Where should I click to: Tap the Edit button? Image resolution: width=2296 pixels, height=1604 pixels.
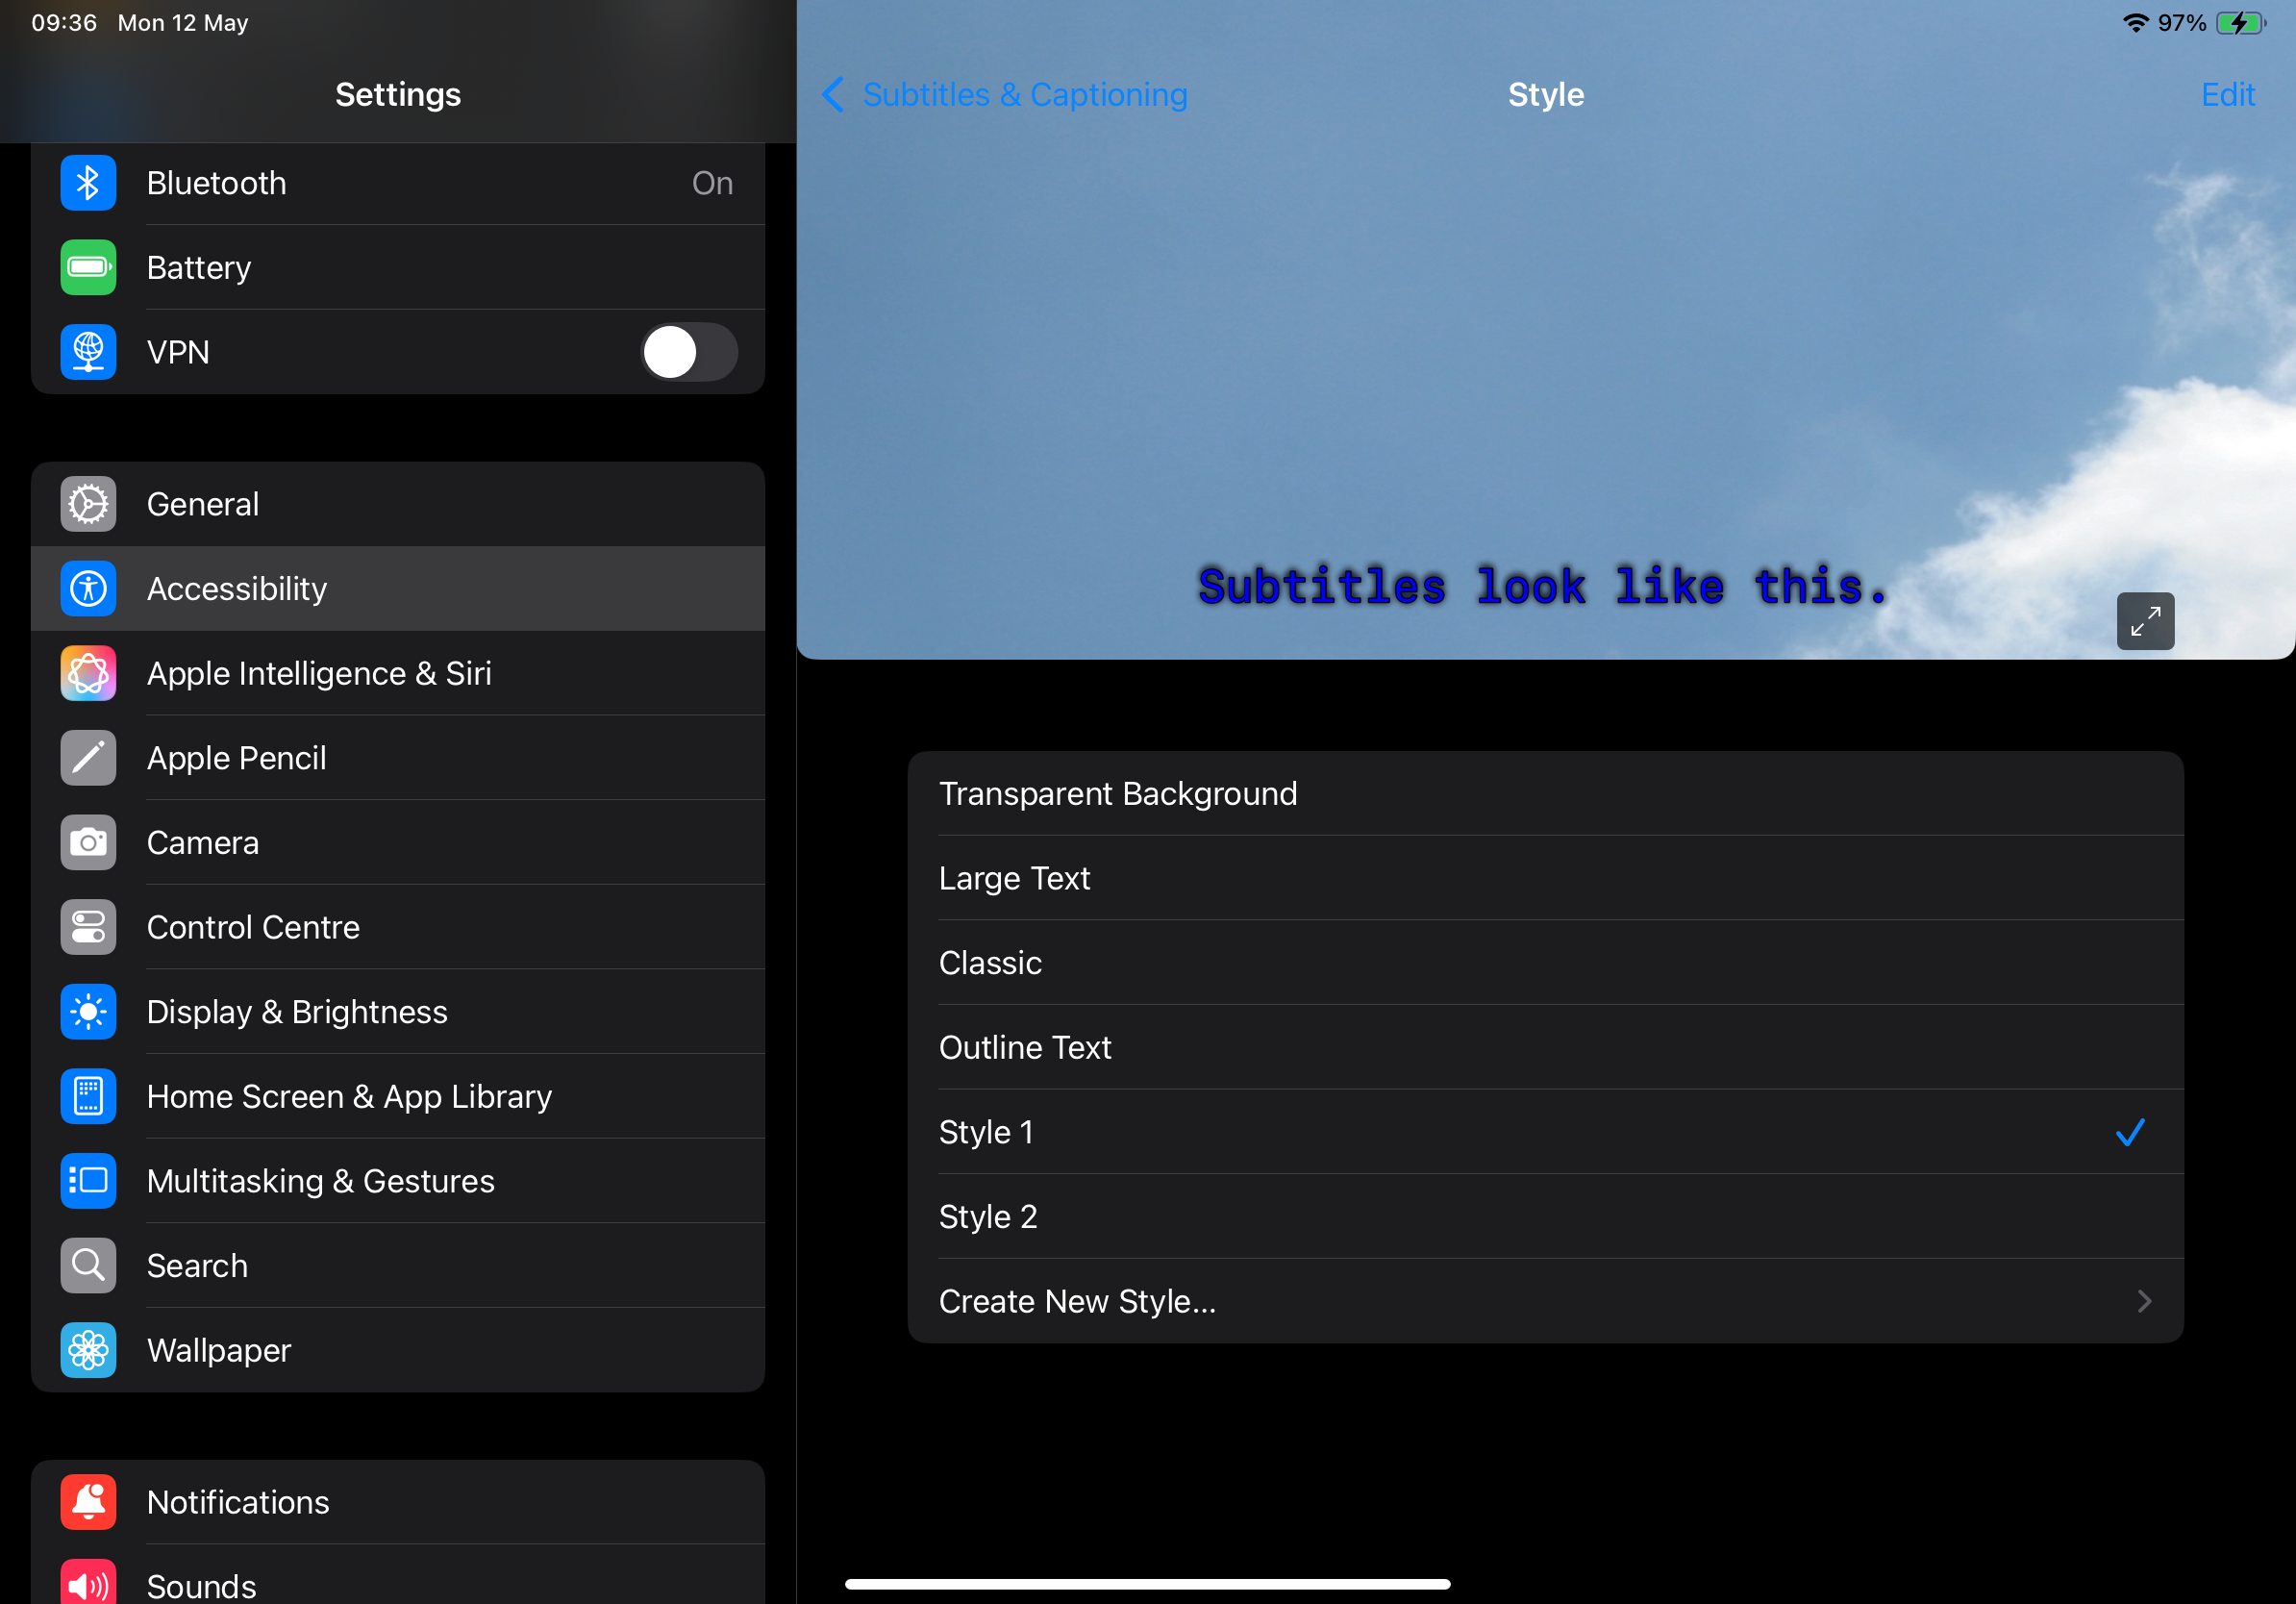[x=2227, y=94]
